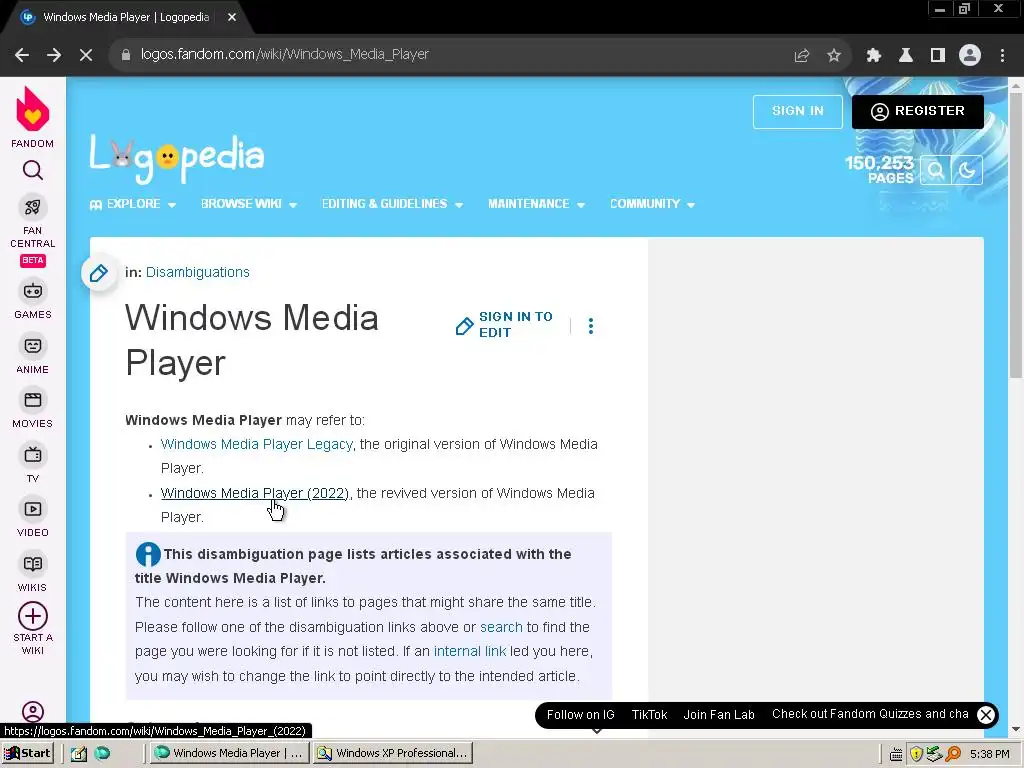Click the Start a Wiki plus icon
1024x768 pixels.
point(33,616)
